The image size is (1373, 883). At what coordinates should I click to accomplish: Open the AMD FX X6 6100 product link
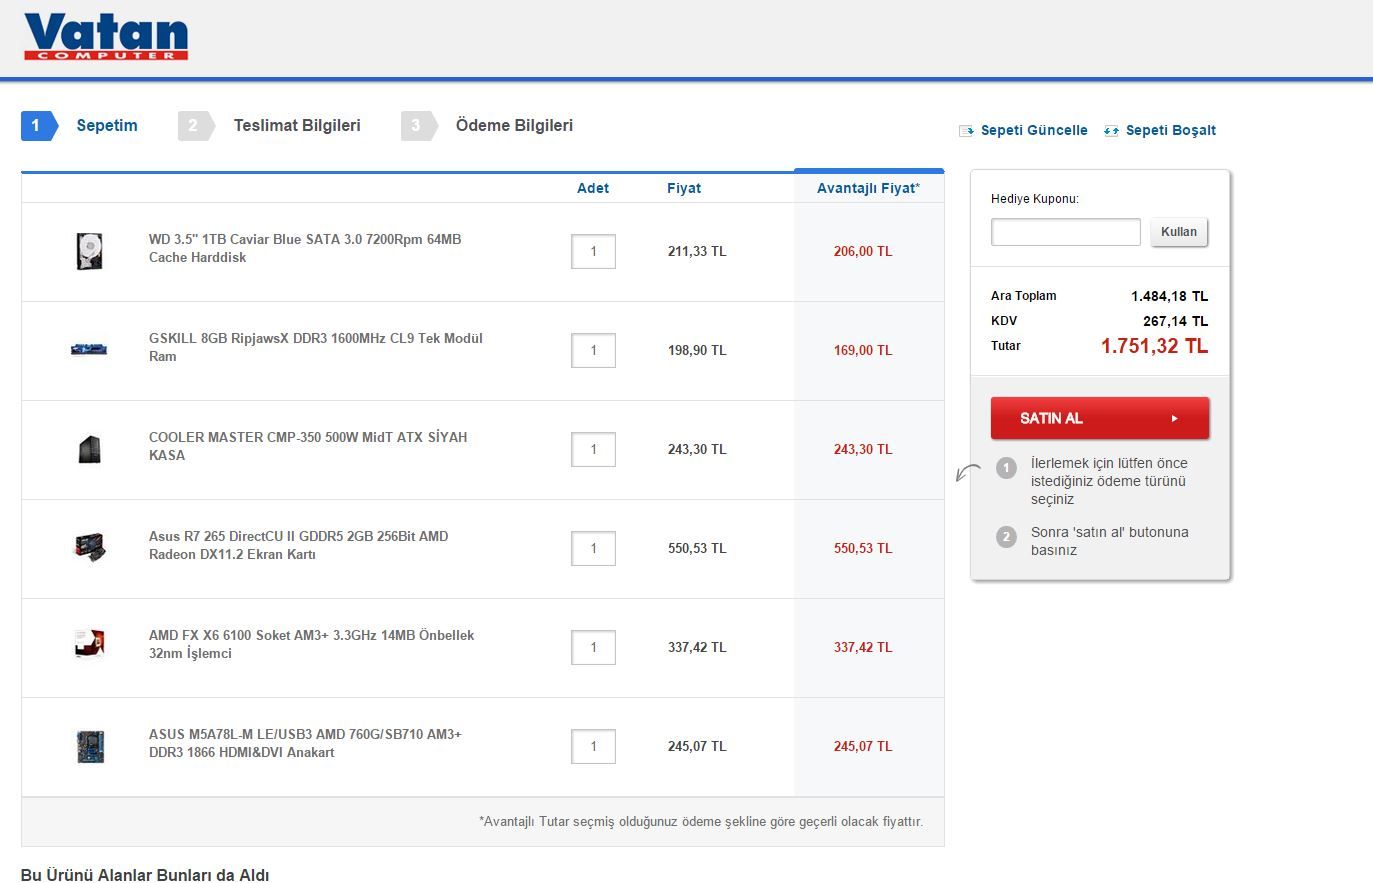pos(312,644)
